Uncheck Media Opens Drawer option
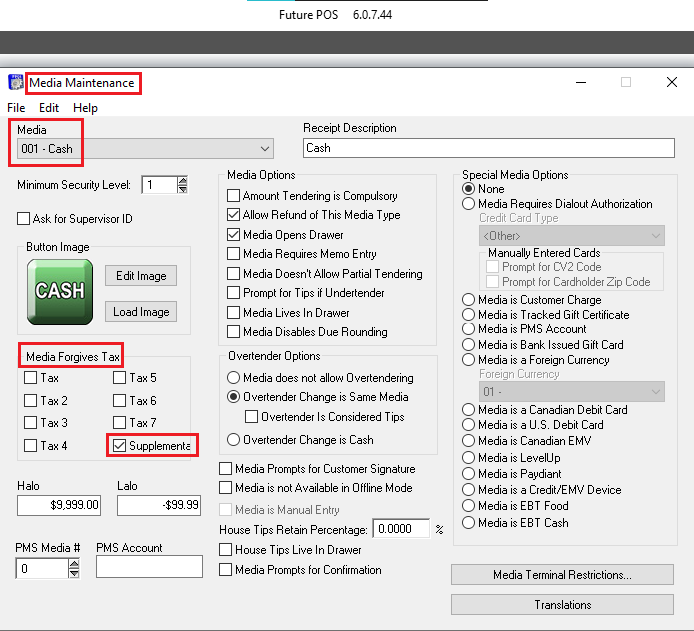 tap(234, 234)
